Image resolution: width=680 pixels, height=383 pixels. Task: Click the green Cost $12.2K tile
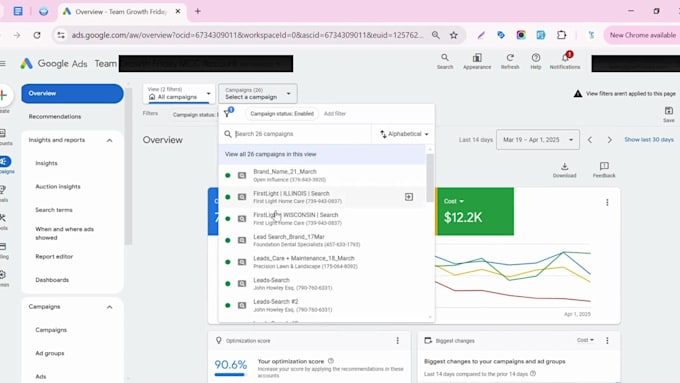(475, 212)
